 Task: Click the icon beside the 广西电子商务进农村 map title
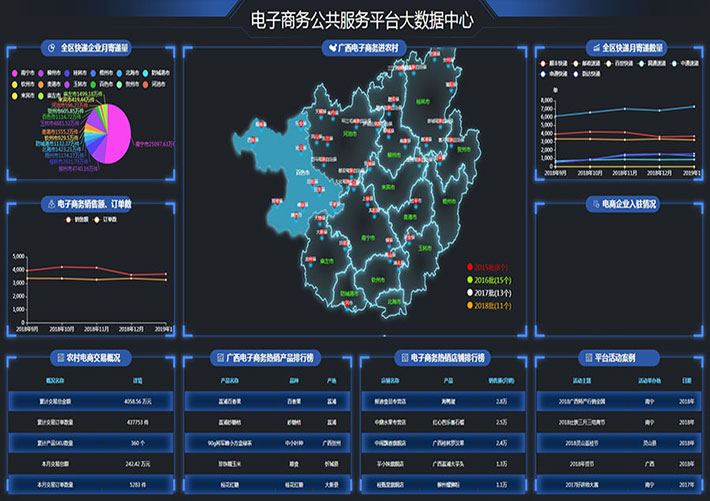click(333, 48)
